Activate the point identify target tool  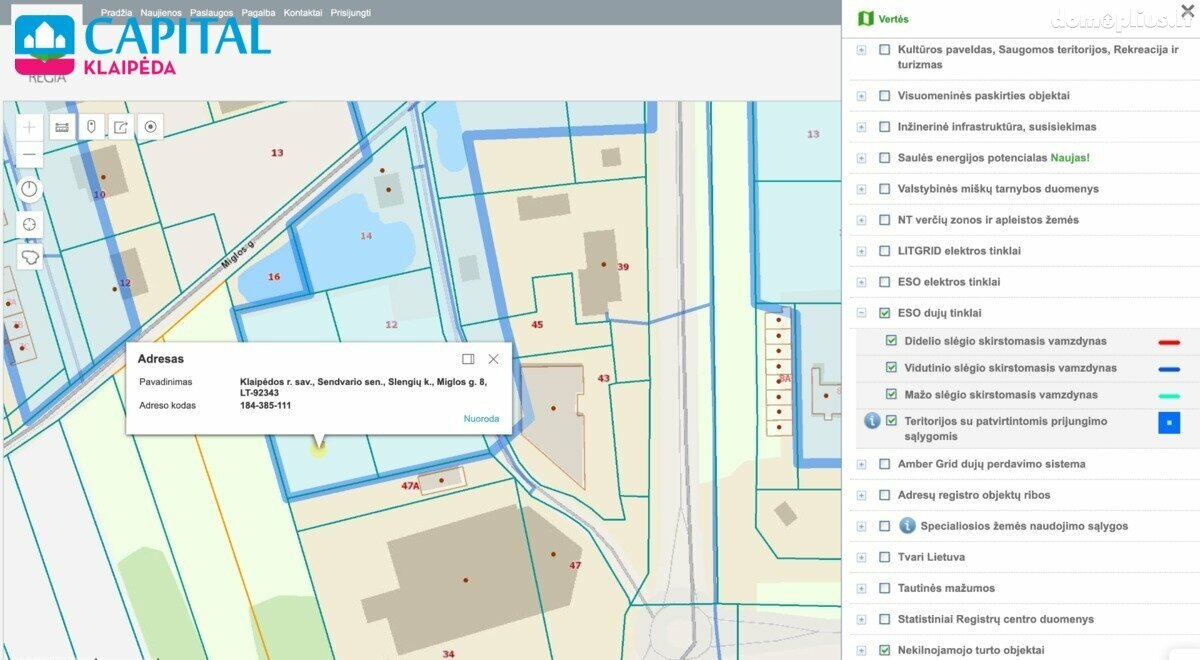coord(151,127)
